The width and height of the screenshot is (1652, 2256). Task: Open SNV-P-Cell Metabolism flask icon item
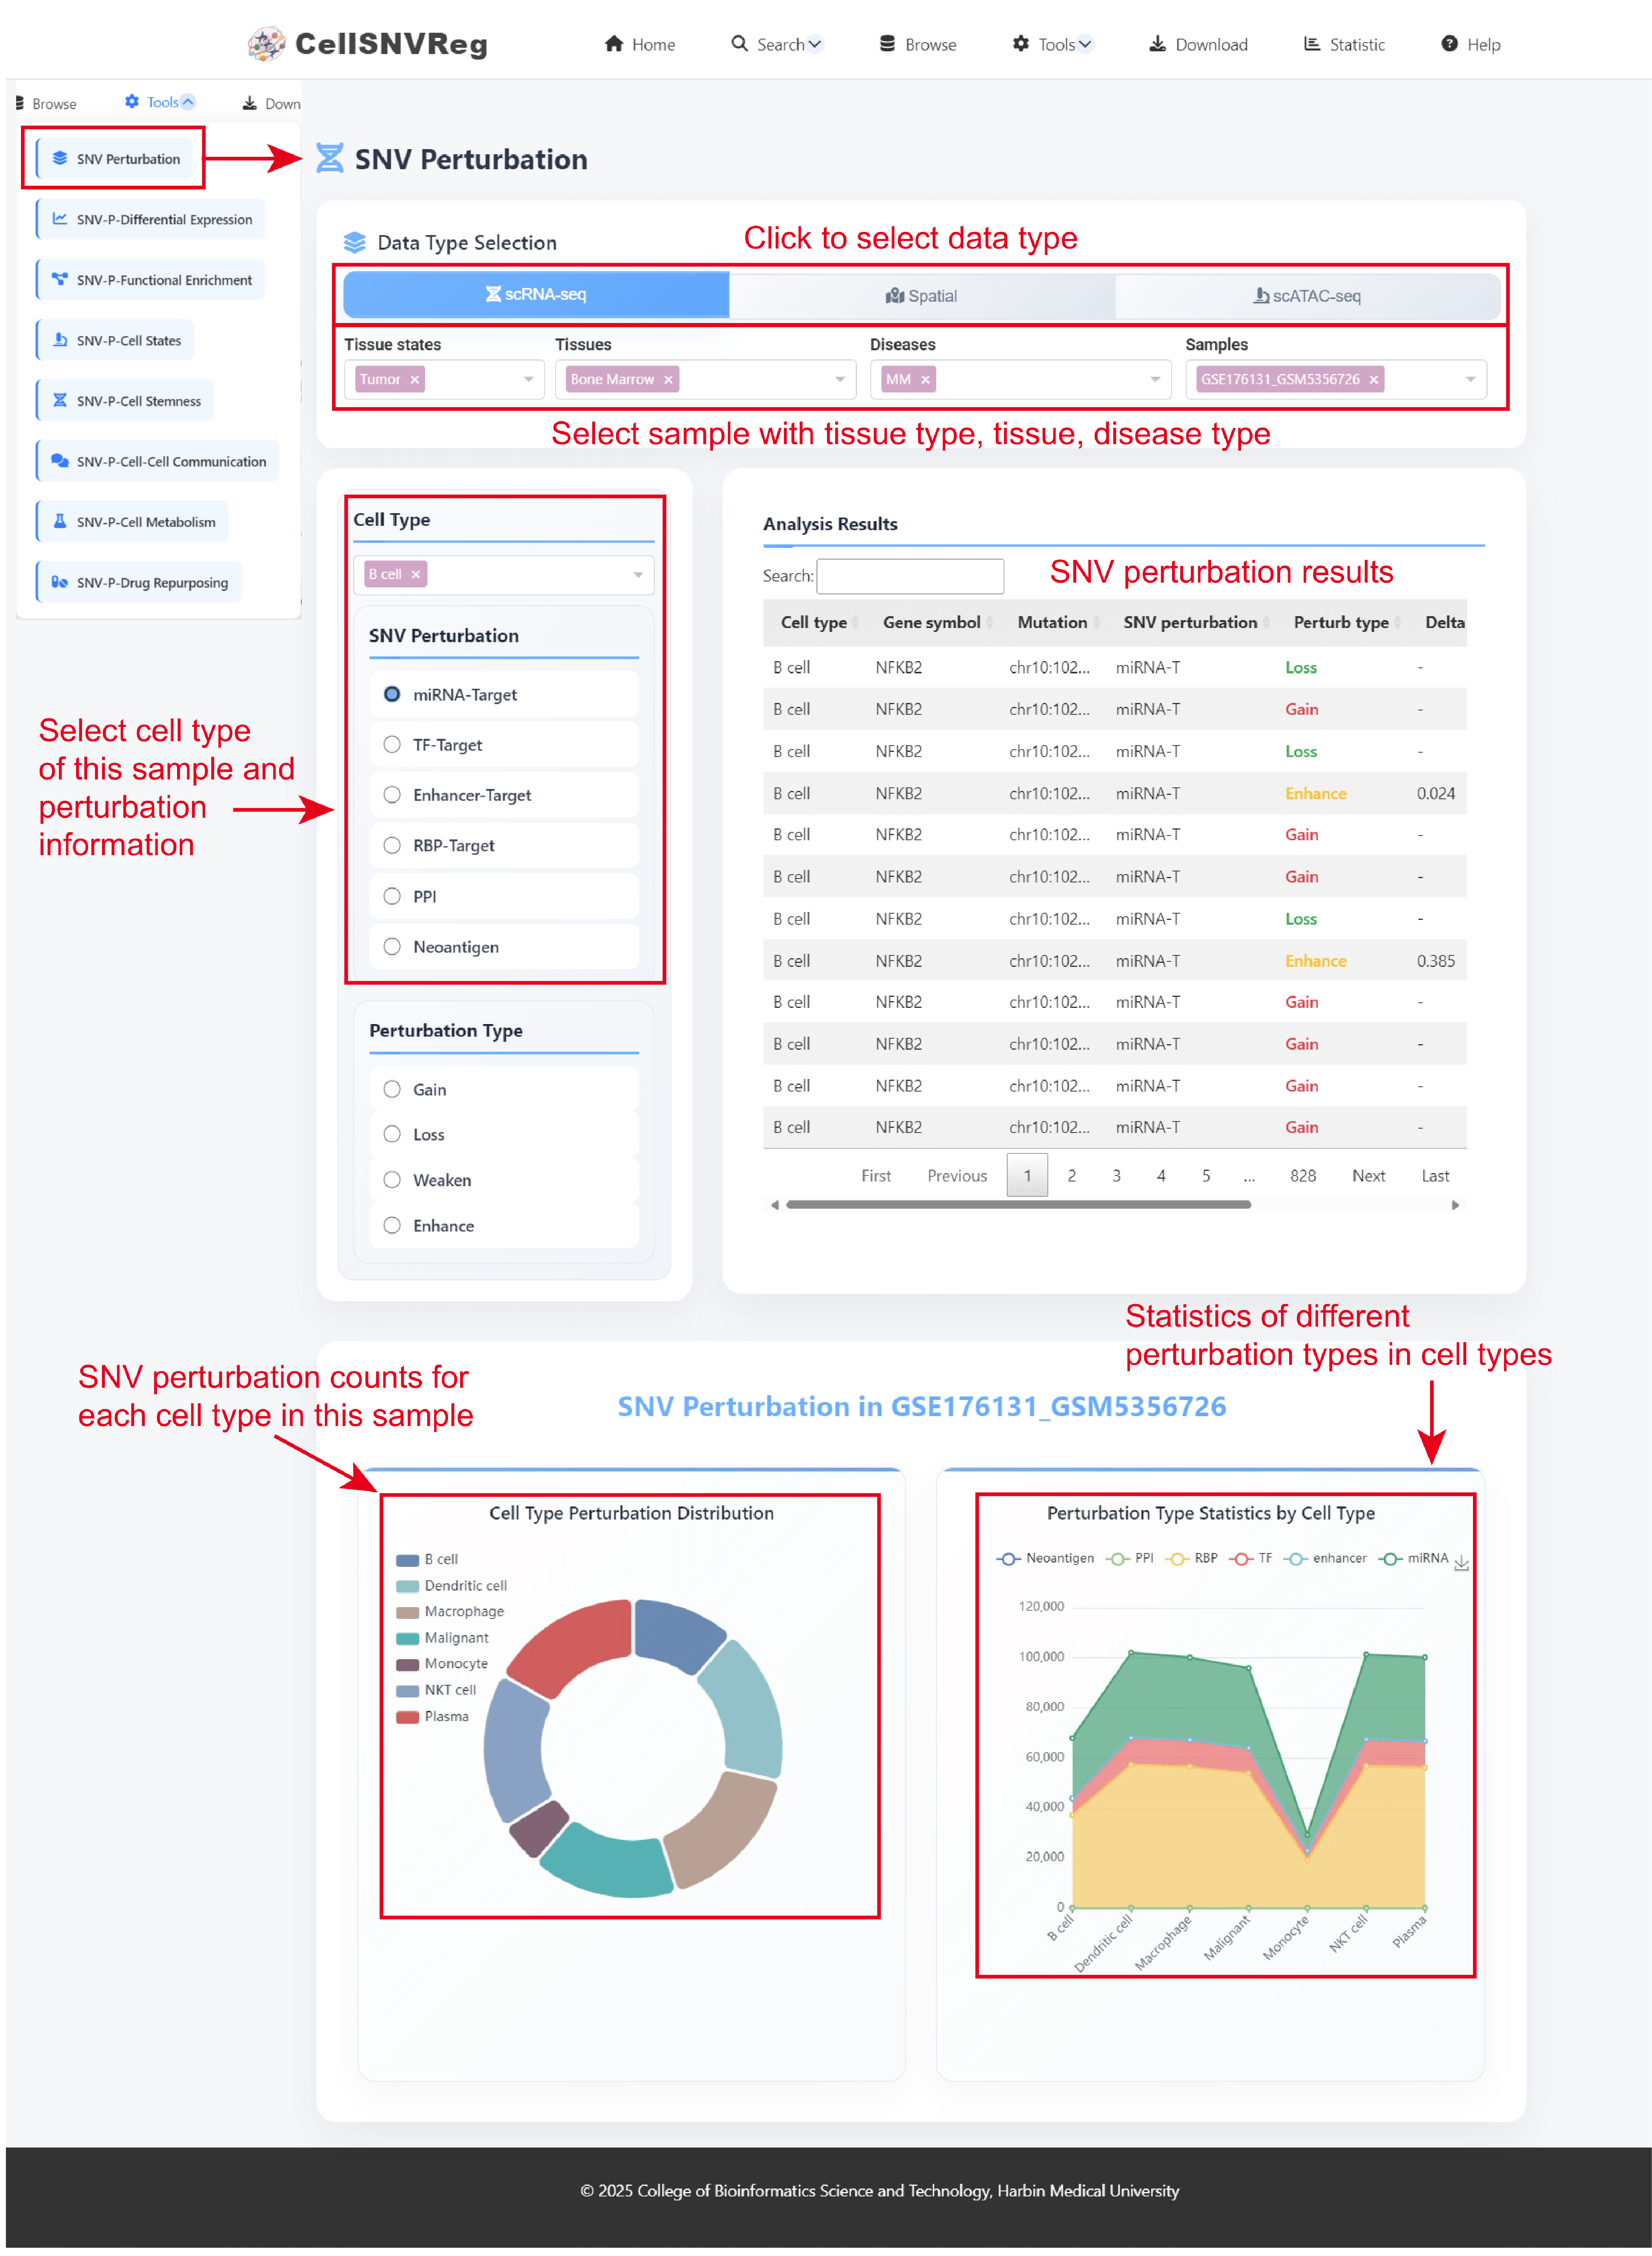(60, 521)
